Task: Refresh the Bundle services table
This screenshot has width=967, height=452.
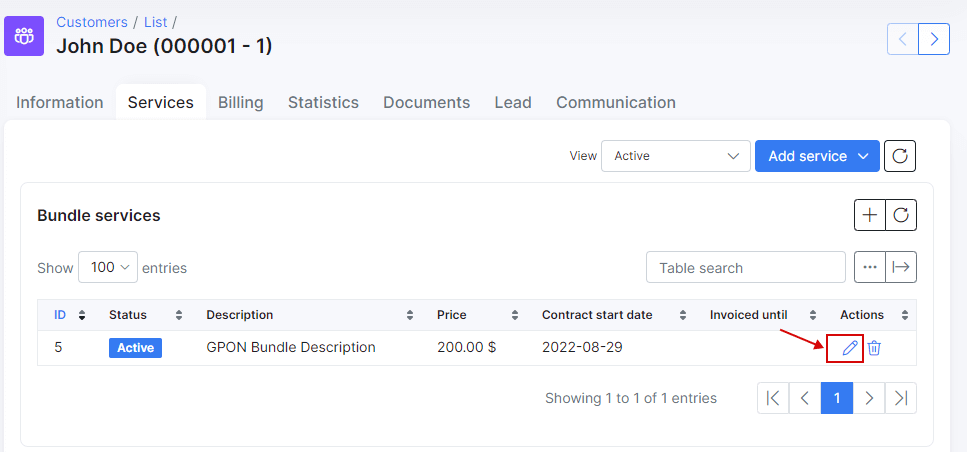Action: [x=901, y=215]
